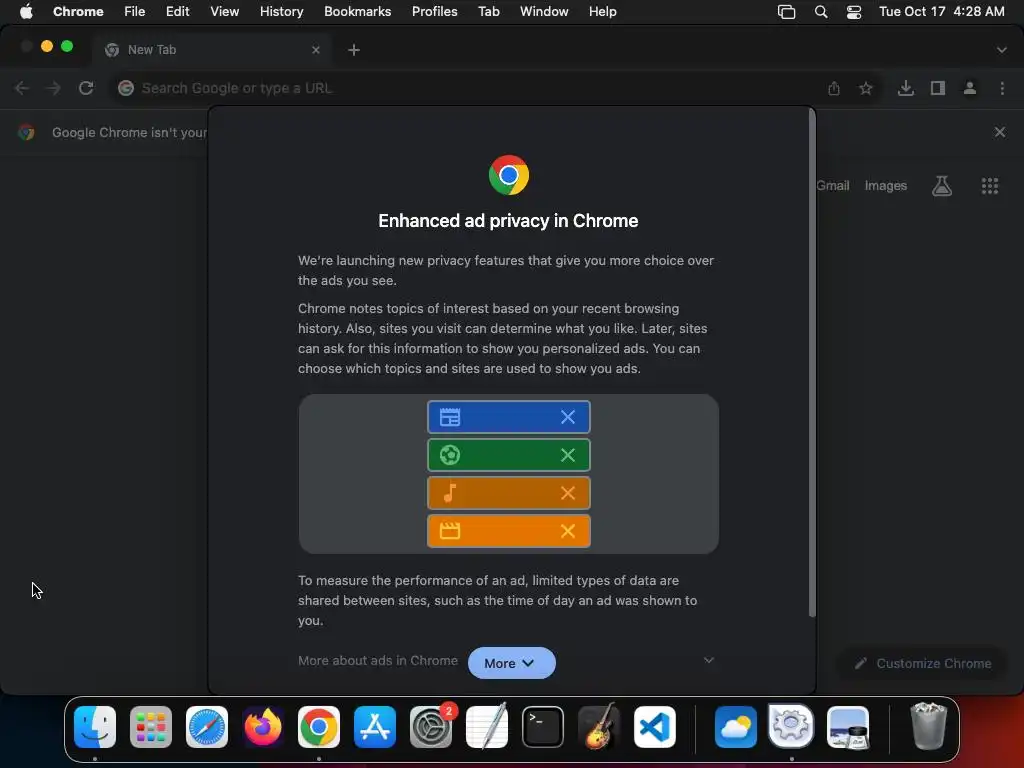Open the Help menu
The height and width of the screenshot is (768, 1024).
pos(602,11)
